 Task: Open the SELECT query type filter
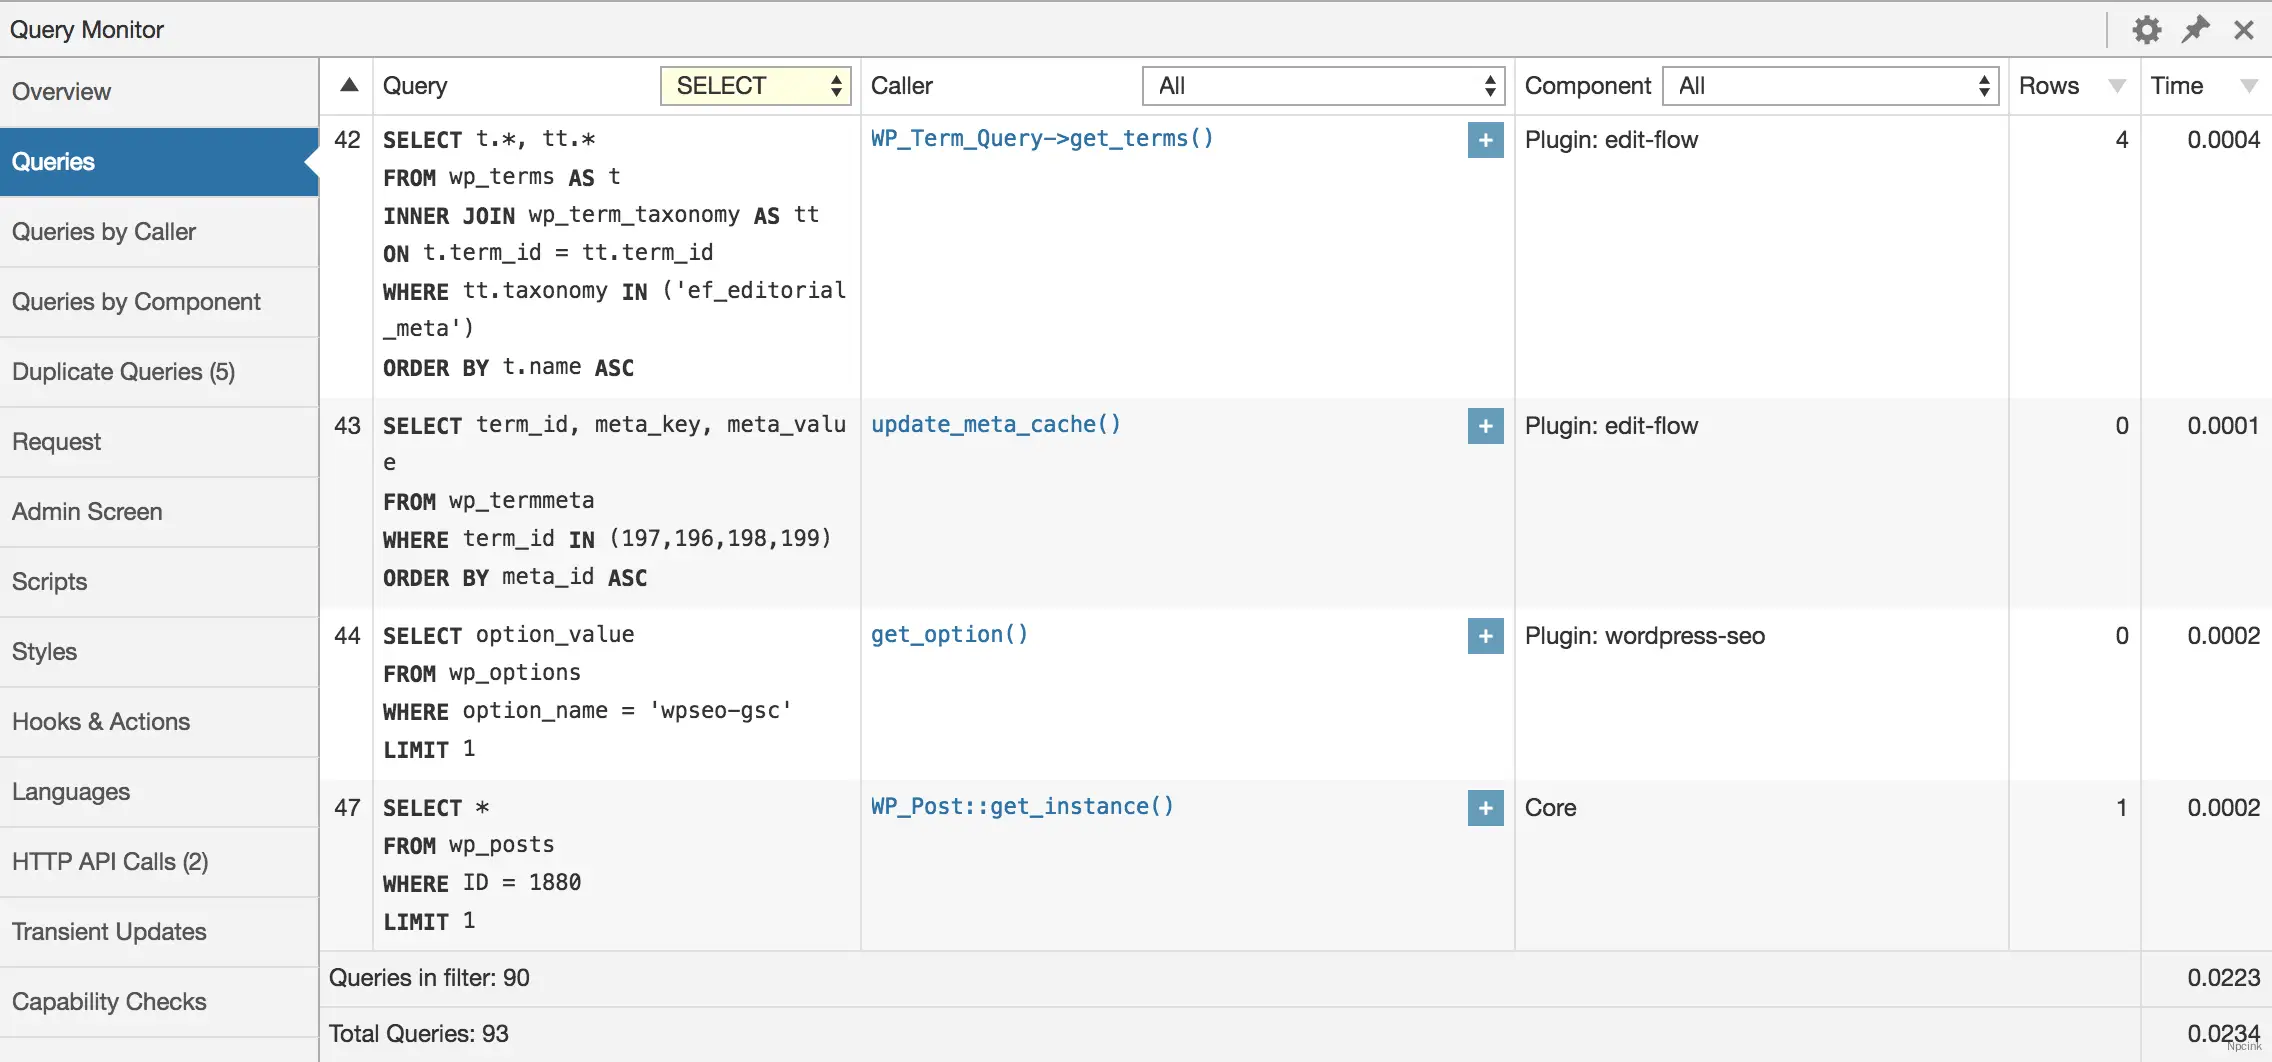tap(755, 85)
